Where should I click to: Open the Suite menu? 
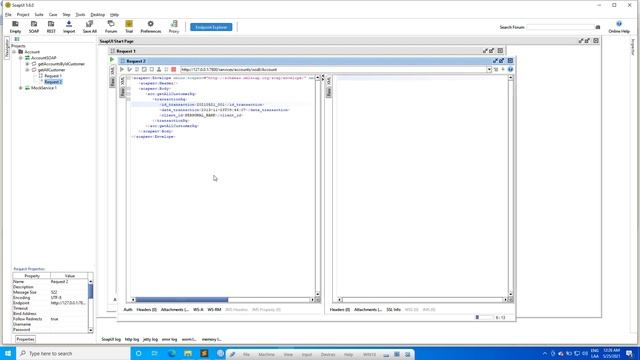(39, 15)
